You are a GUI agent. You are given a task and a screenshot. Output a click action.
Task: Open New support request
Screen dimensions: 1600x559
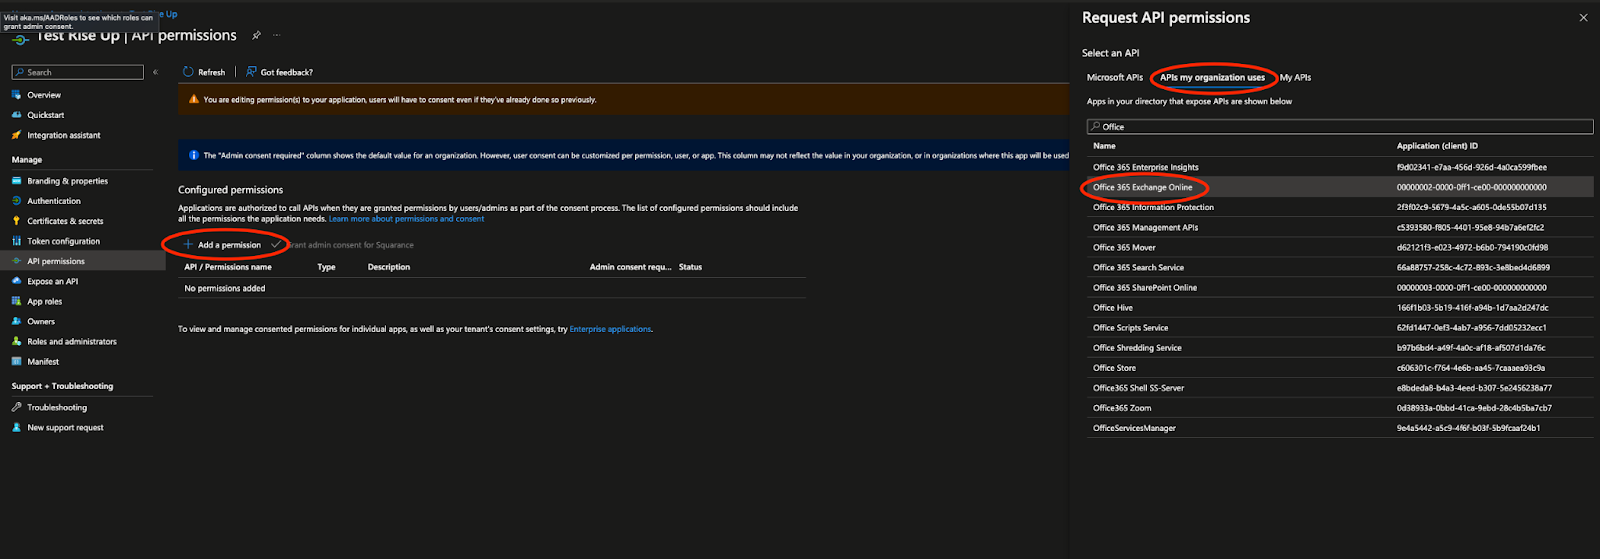point(65,427)
